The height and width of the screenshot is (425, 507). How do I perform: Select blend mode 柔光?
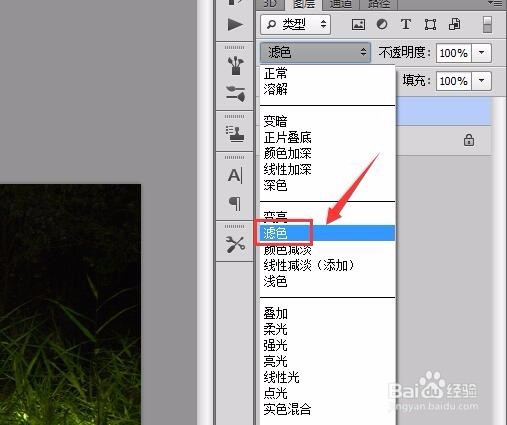coord(327,330)
